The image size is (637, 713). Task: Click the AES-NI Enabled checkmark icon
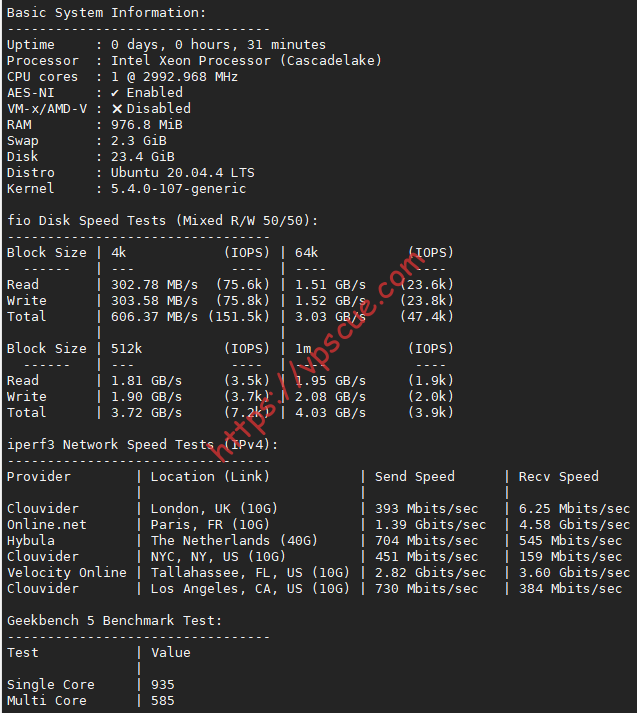point(115,93)
